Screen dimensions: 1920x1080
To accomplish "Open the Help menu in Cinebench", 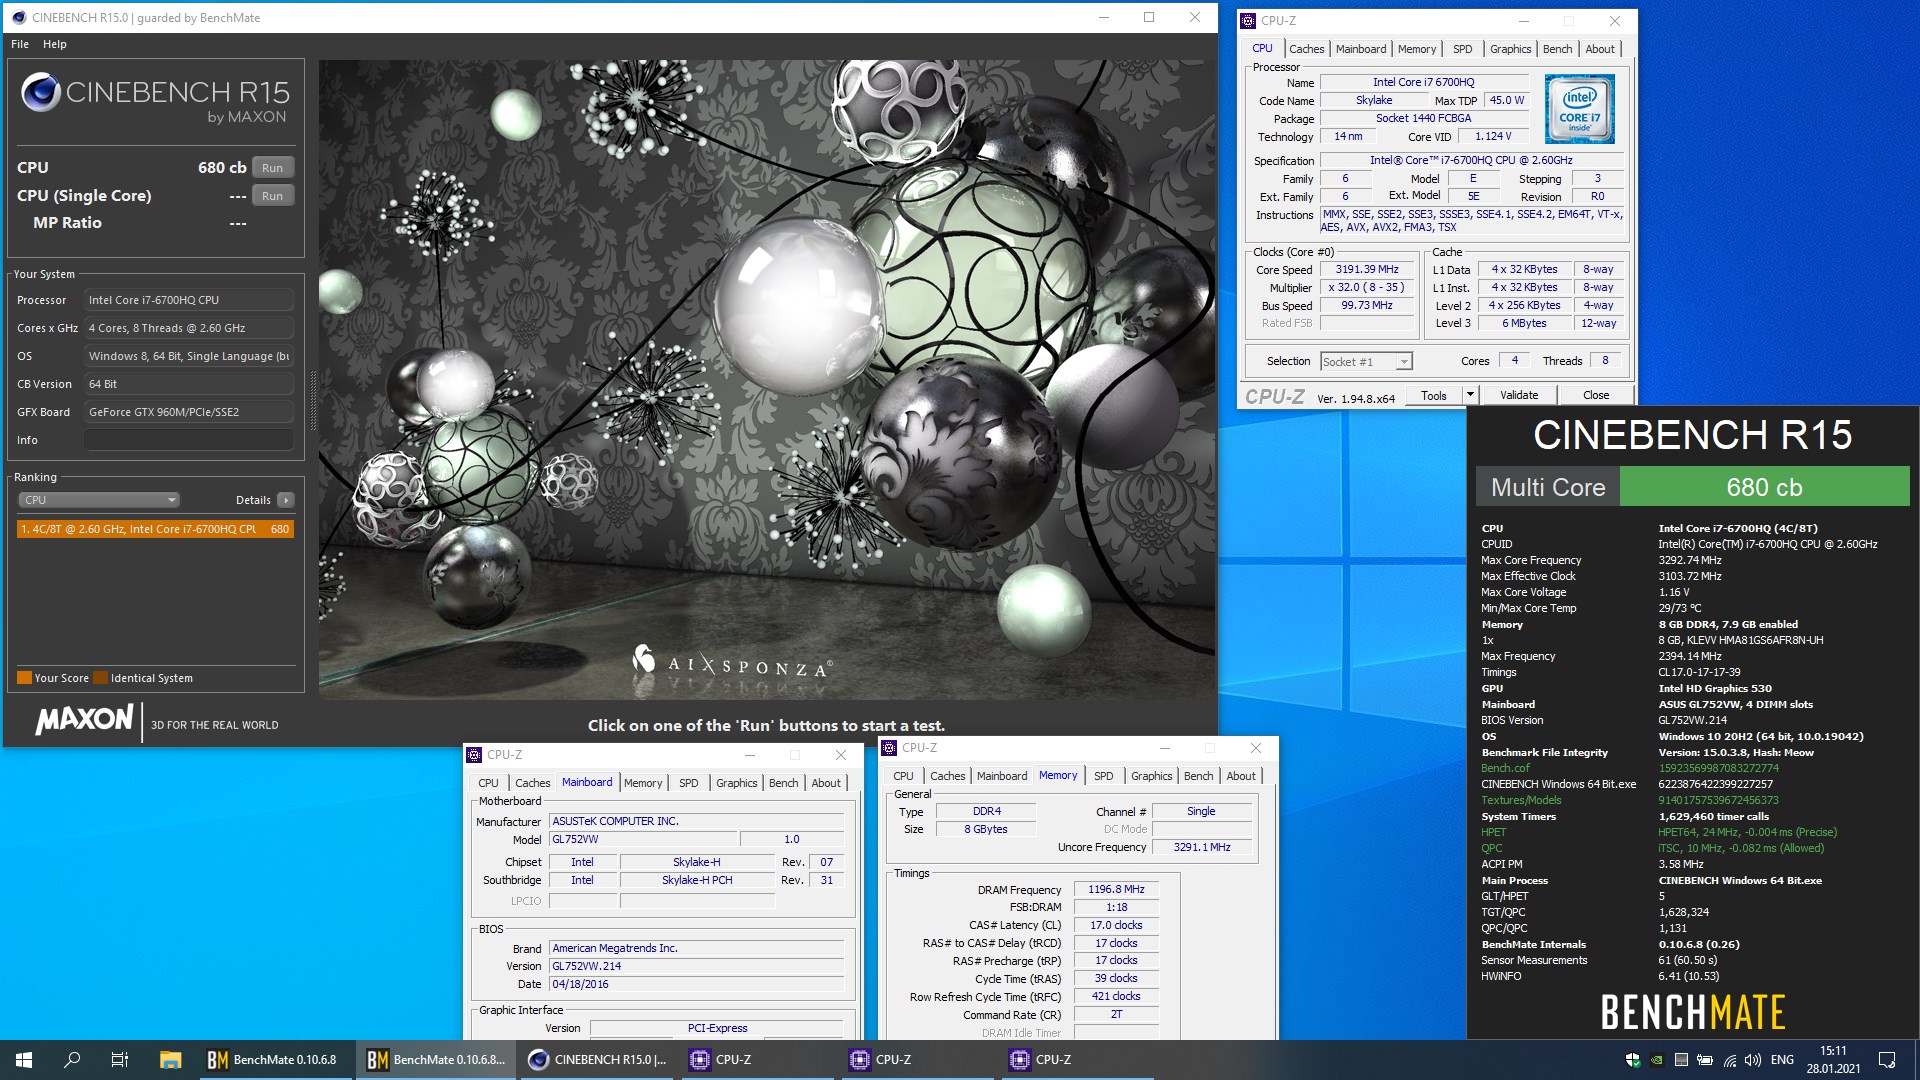I will click(55, 44).
